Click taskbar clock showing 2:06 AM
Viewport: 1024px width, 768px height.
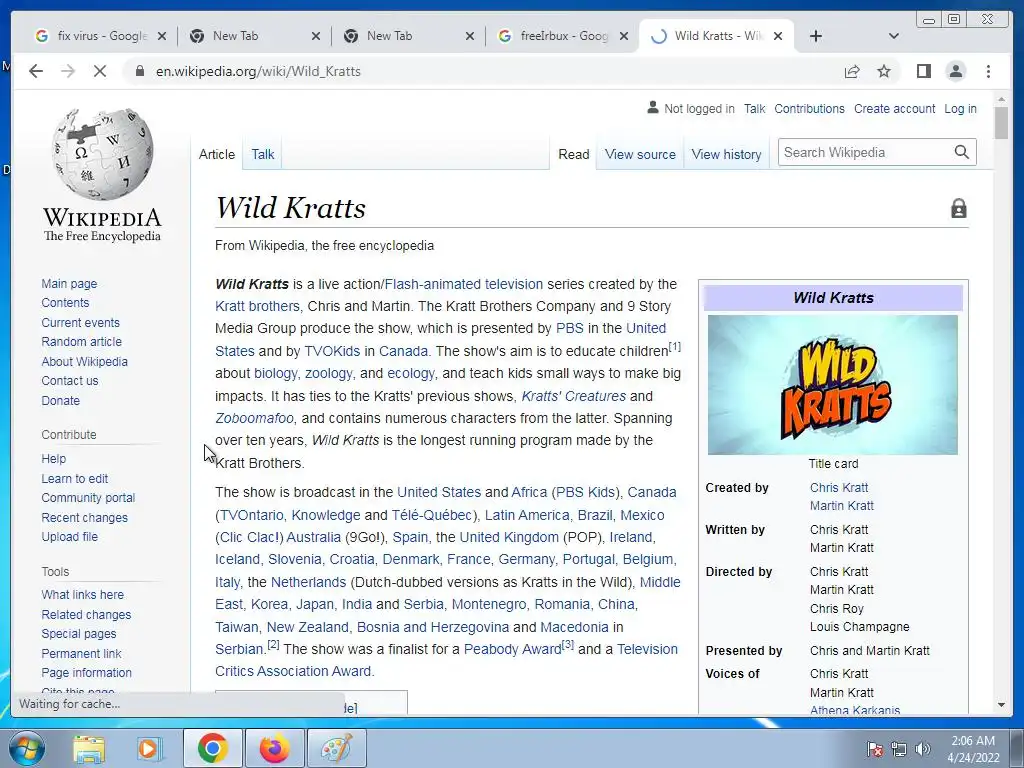pos(973,749)
